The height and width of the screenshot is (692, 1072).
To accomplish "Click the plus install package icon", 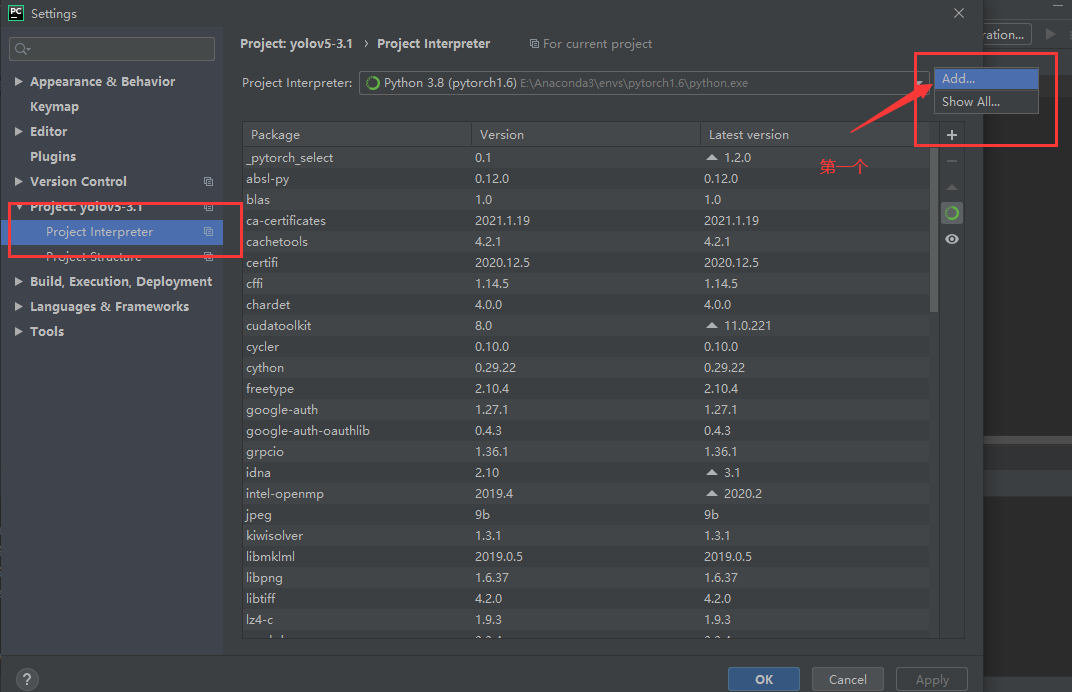I will [952, 135].
